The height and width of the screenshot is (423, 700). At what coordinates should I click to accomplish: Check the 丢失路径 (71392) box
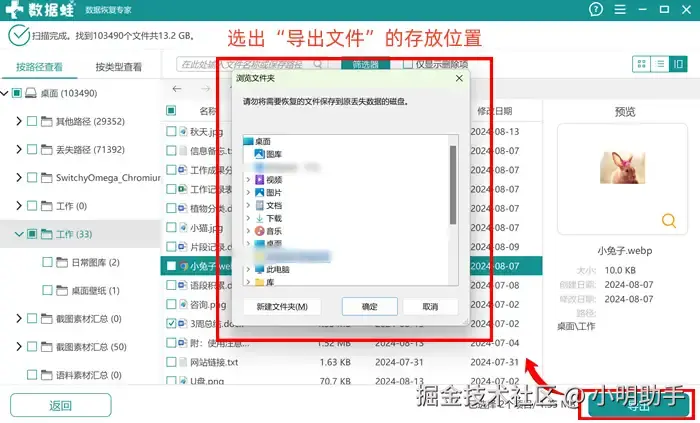pos(32,149)
